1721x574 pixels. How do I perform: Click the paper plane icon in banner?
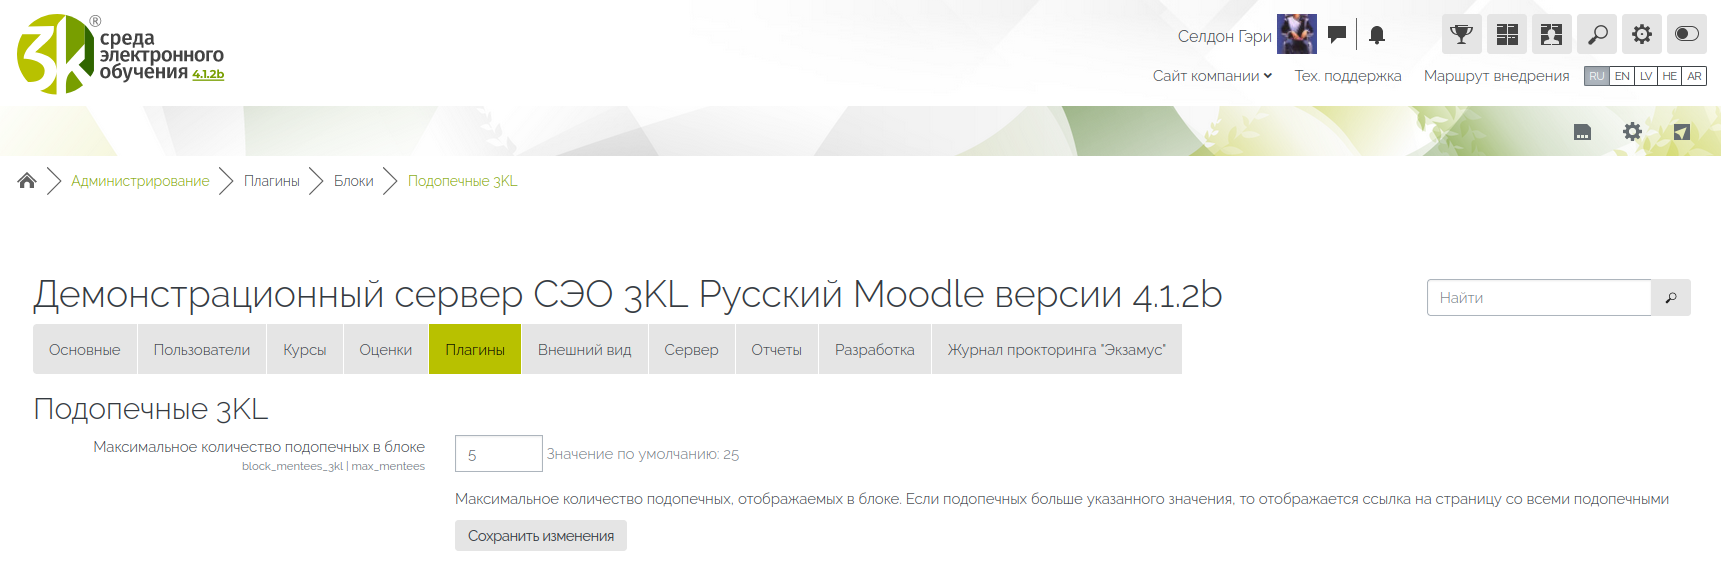(x=1682, y=132)
